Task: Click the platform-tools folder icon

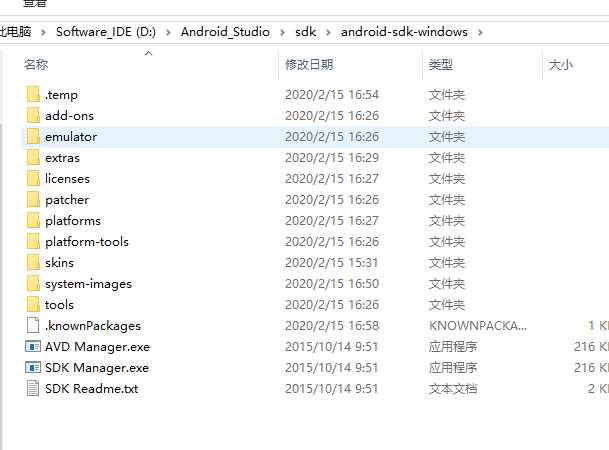Action: 33,241
